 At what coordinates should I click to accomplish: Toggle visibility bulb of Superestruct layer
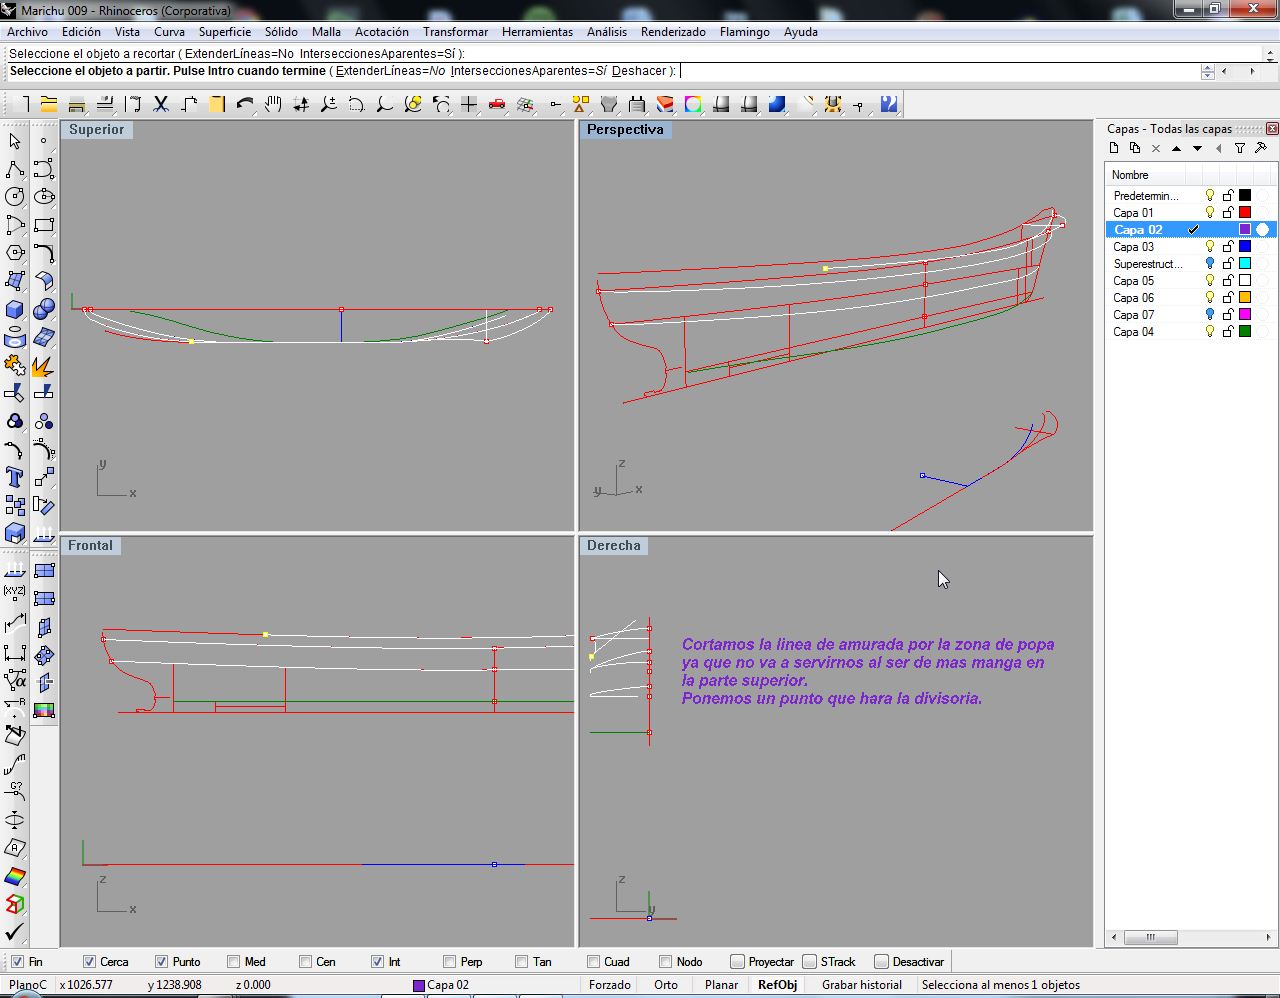pos(1210,264)
